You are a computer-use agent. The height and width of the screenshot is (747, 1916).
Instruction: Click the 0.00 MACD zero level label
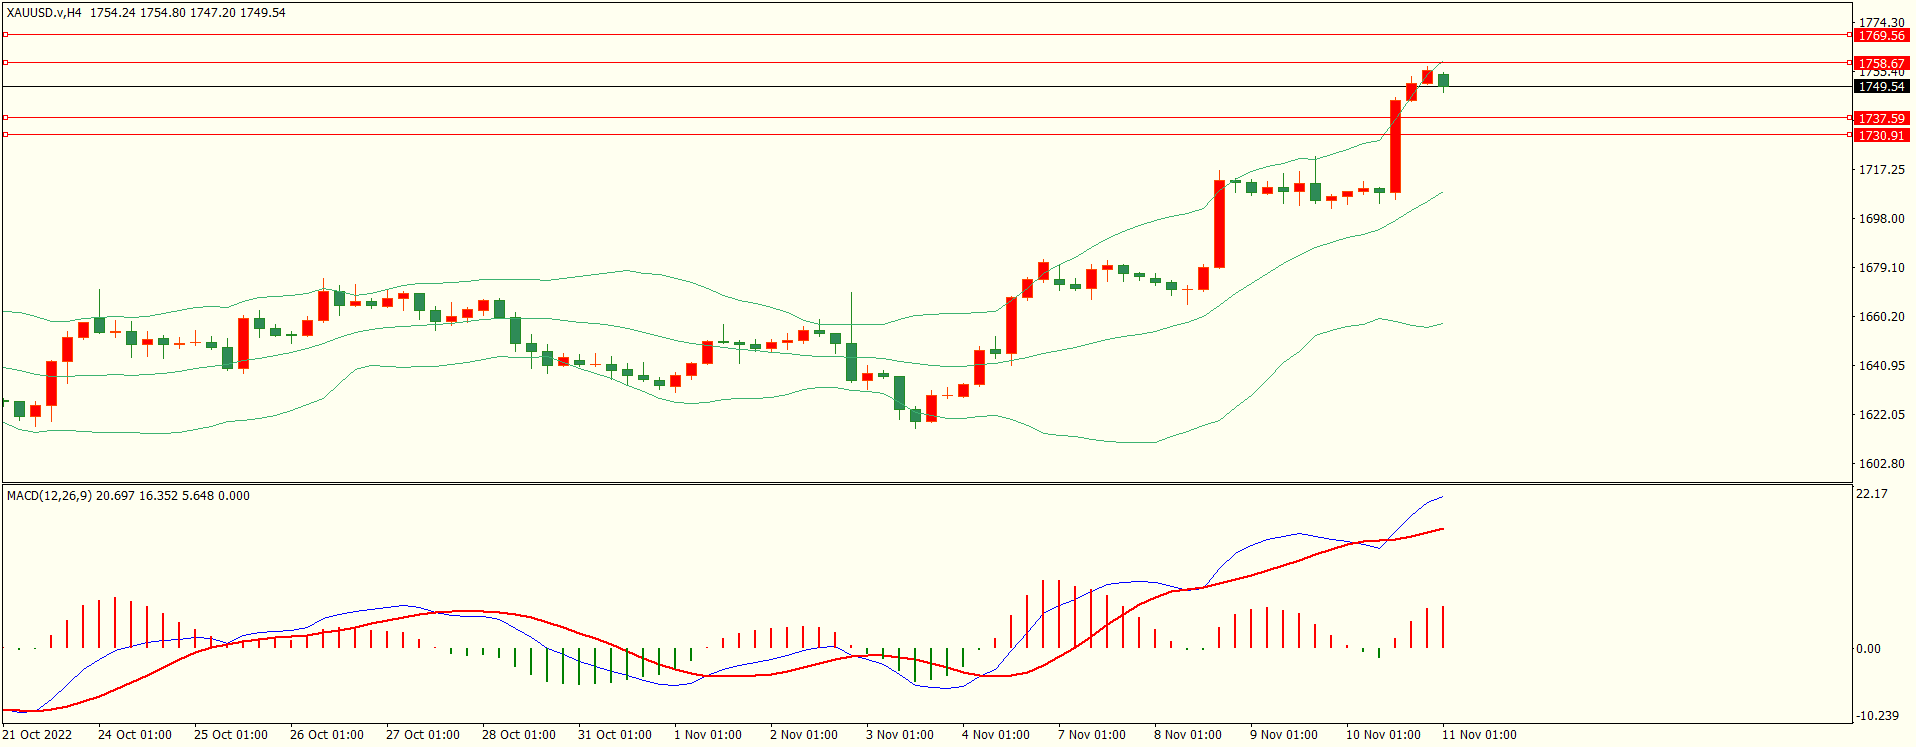click(x=1868, y=649)
